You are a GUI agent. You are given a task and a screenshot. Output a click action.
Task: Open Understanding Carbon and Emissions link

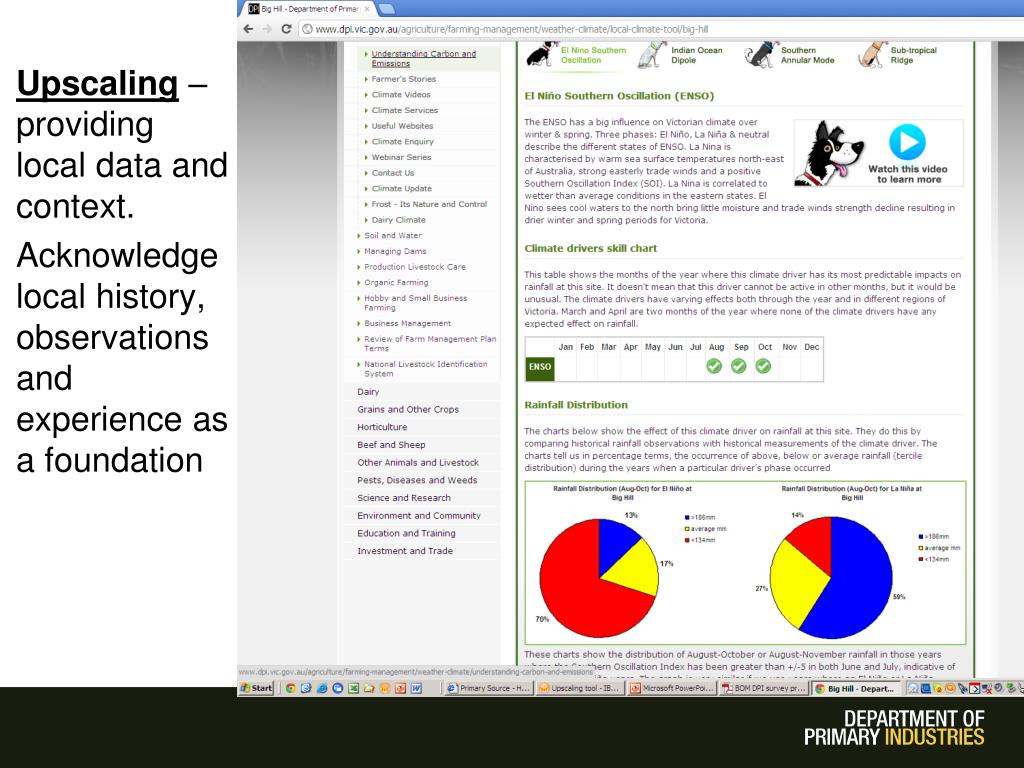(423, 59)
